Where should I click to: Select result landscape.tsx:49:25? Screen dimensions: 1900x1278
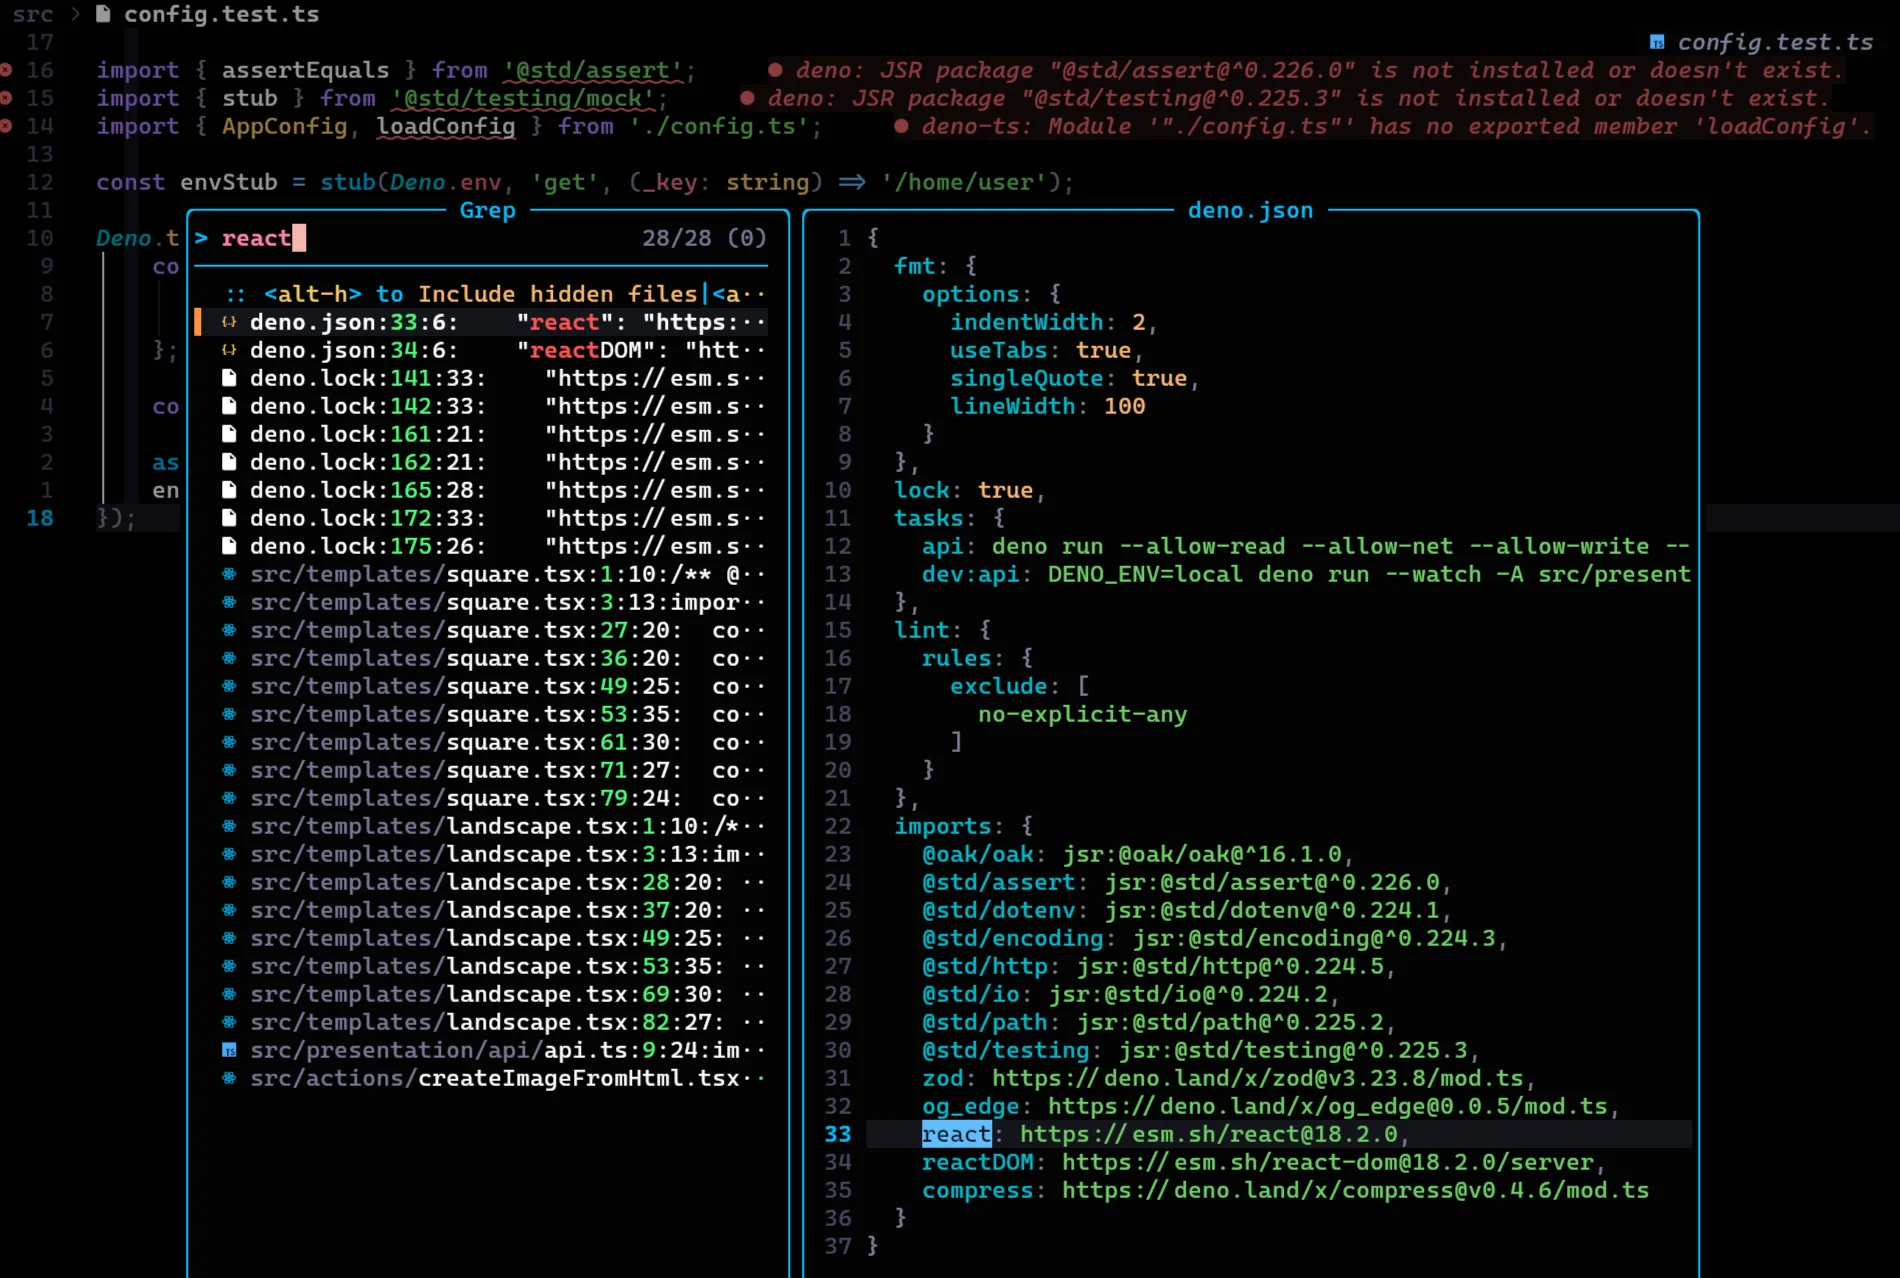click(x=482, y=938)
